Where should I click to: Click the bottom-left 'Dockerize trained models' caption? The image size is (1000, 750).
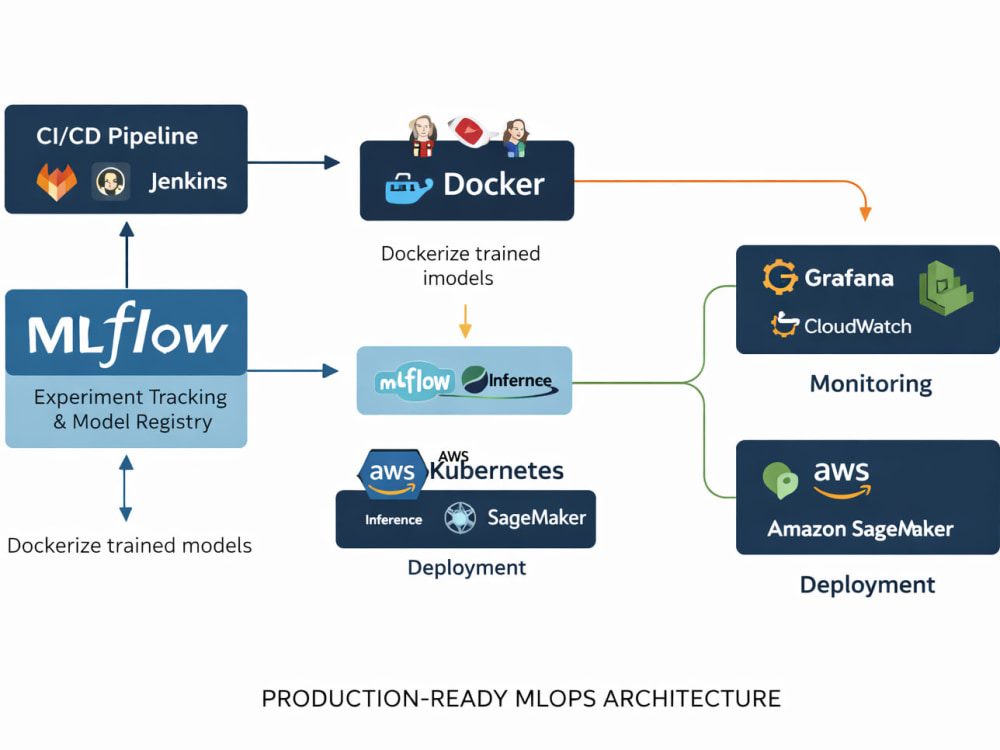[129, 546]
